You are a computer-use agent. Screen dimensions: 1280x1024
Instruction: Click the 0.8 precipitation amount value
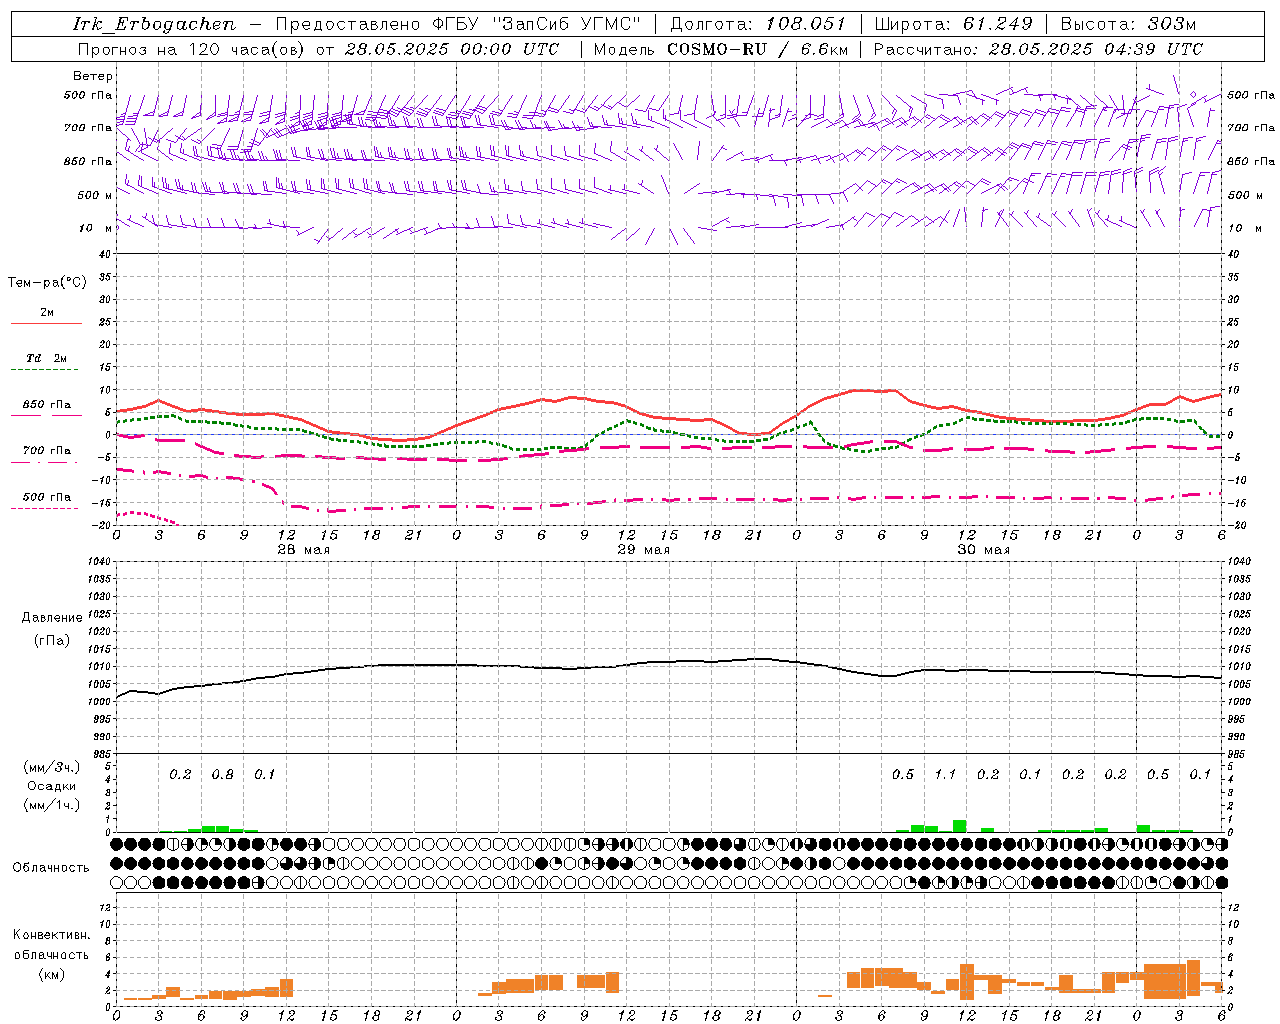[222, 775]
